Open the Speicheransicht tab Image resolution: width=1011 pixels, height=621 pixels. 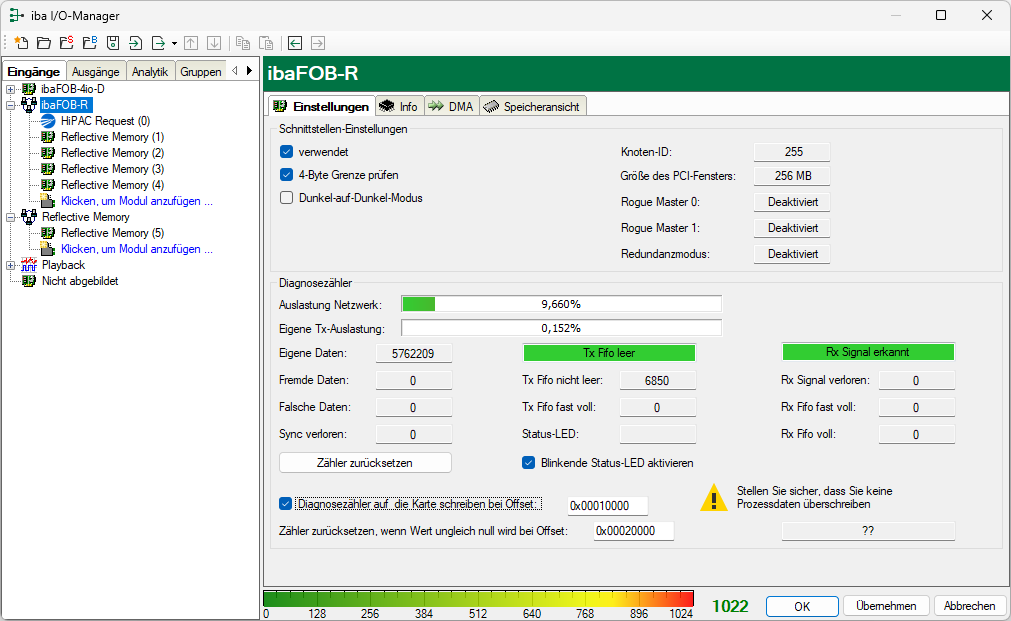[x=532, y=107]
